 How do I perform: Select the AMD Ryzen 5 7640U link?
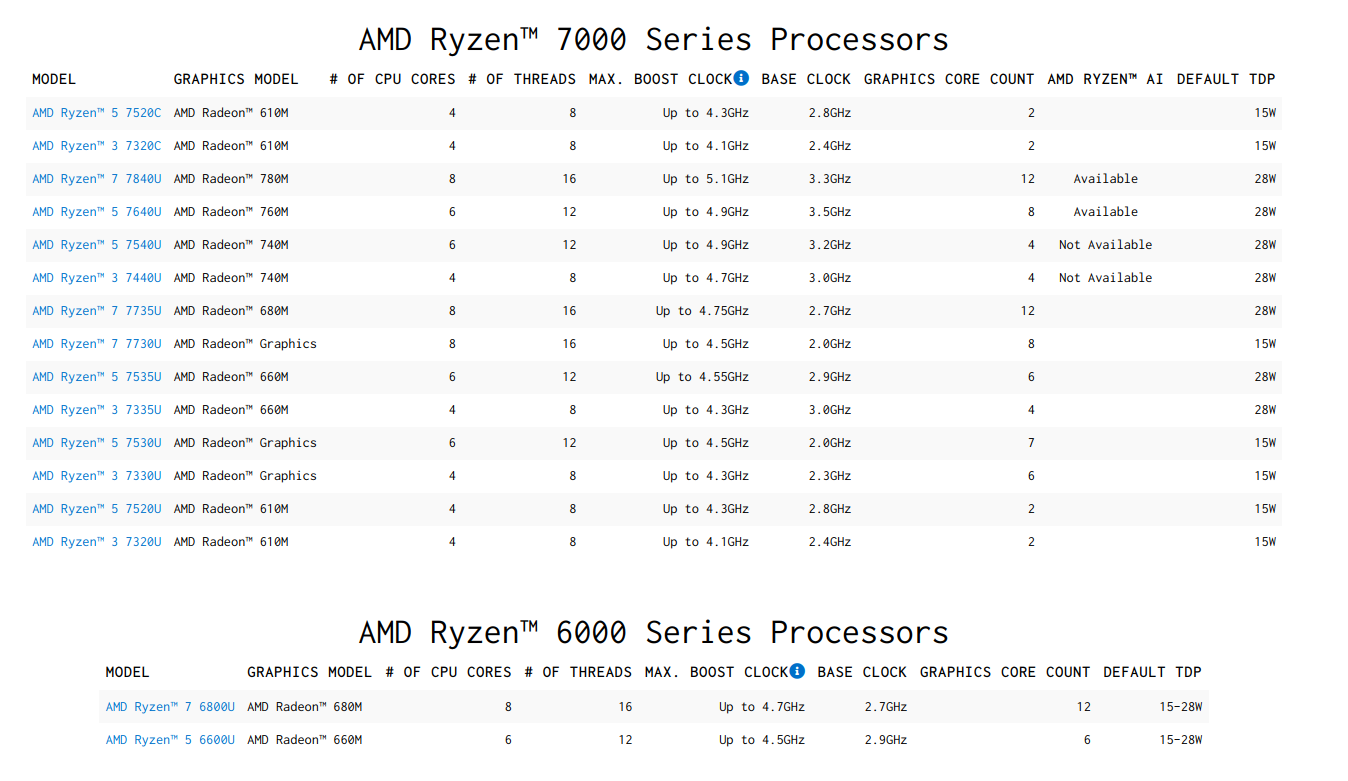(x=96, y=212)
